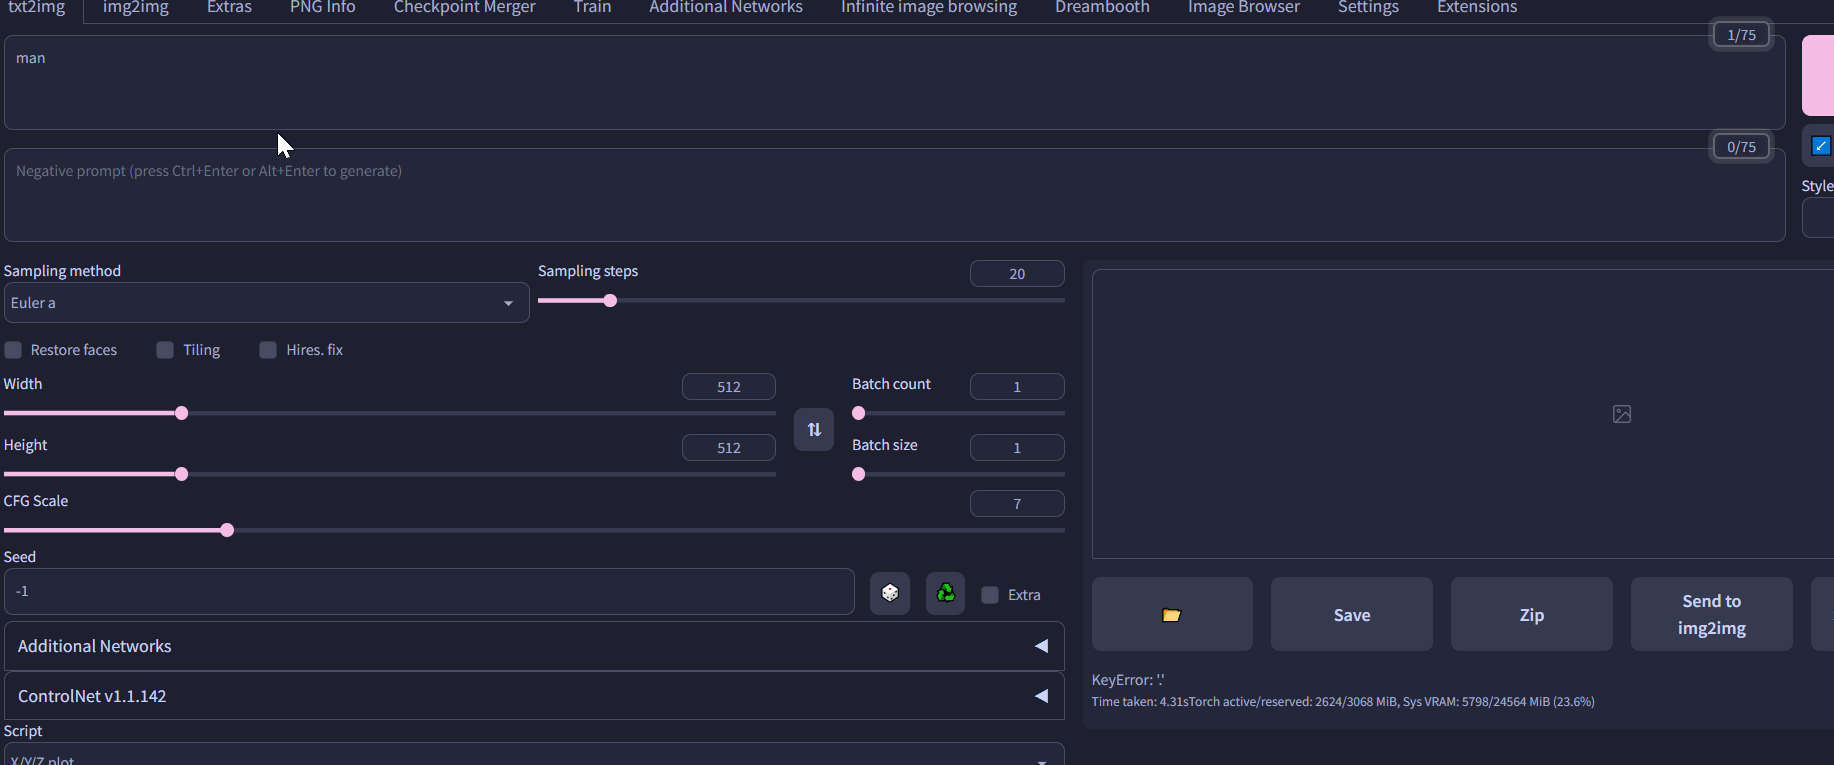Click the Width number field

click(x=729, y=387)
